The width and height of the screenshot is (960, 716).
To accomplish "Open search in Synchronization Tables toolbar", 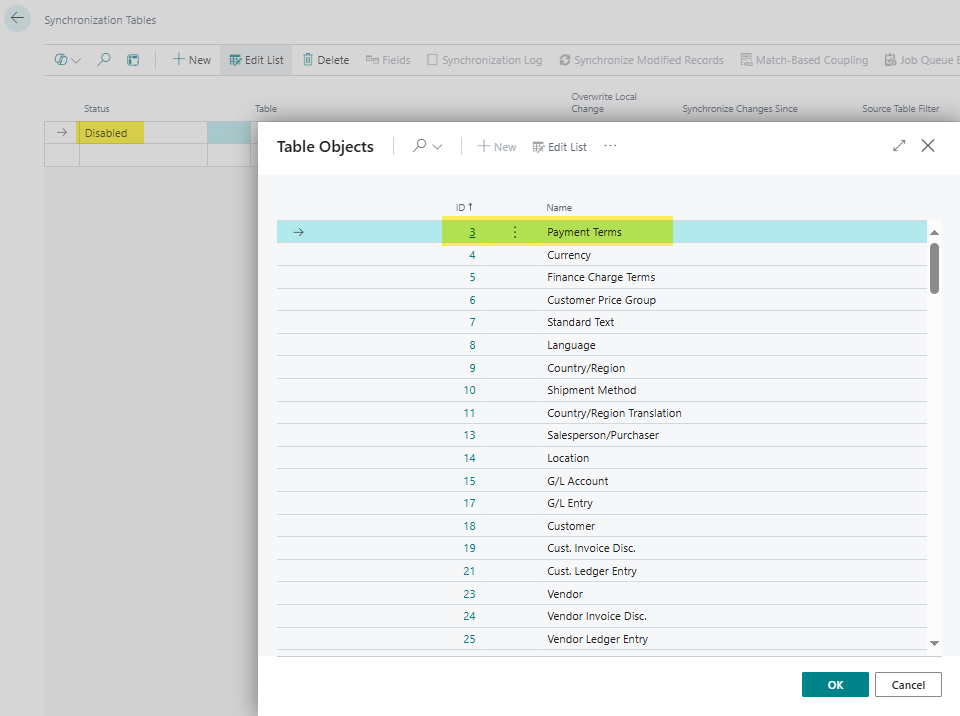I will coord(104,60).
